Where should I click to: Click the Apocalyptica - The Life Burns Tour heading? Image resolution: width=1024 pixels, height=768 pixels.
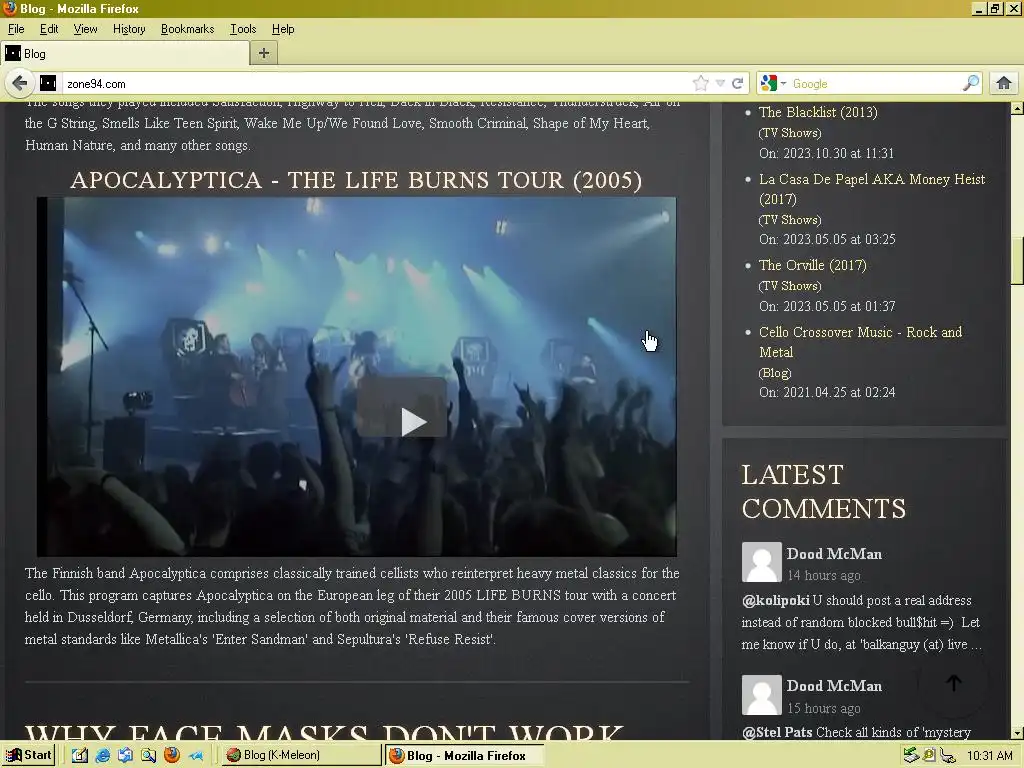[357, 180]
